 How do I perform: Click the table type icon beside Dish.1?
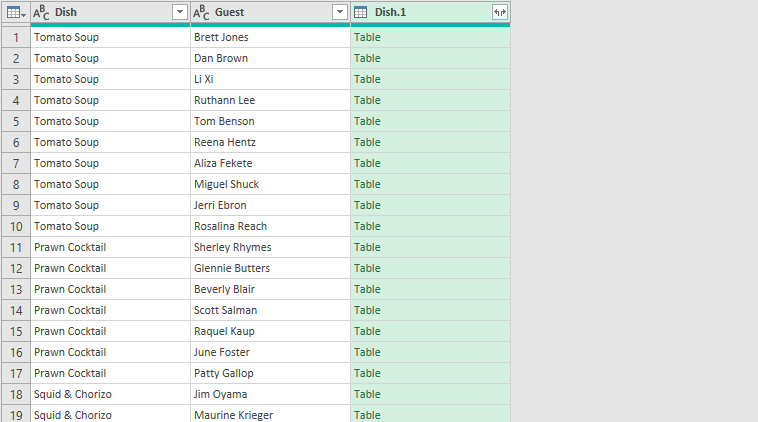tap(361, 12)
